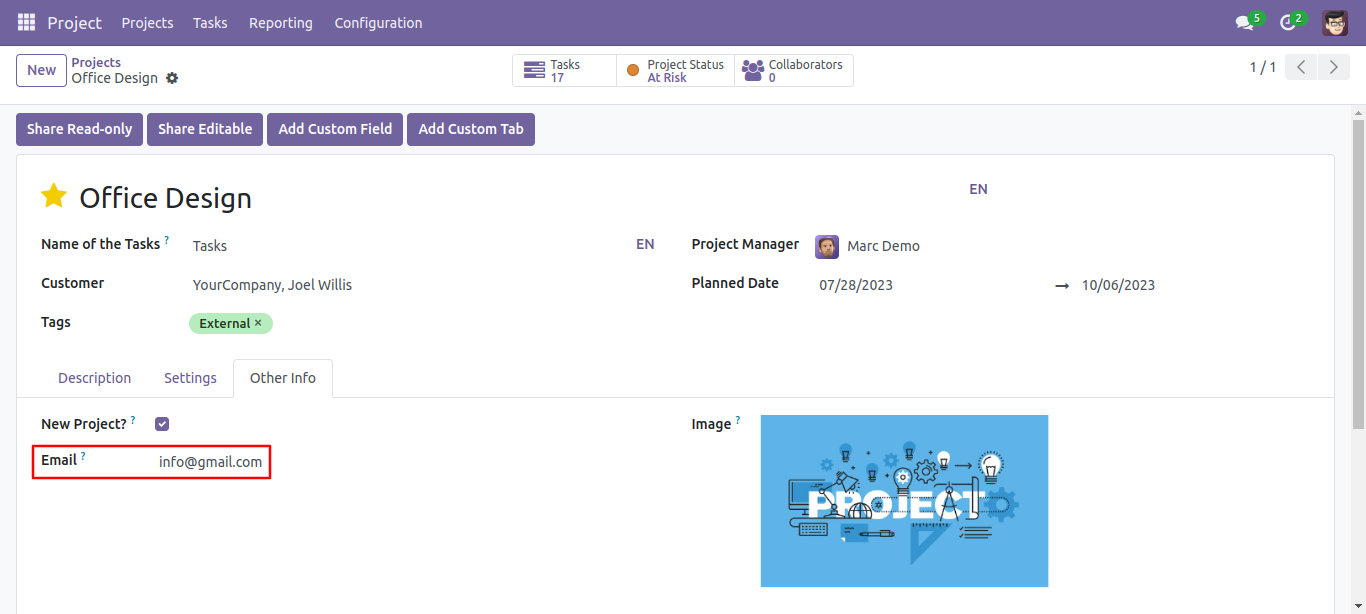This screenshot has height=614, width=1366.
Task: Open the conversations messages icon
Action: pyautogui.click(x=1245, y=22)
